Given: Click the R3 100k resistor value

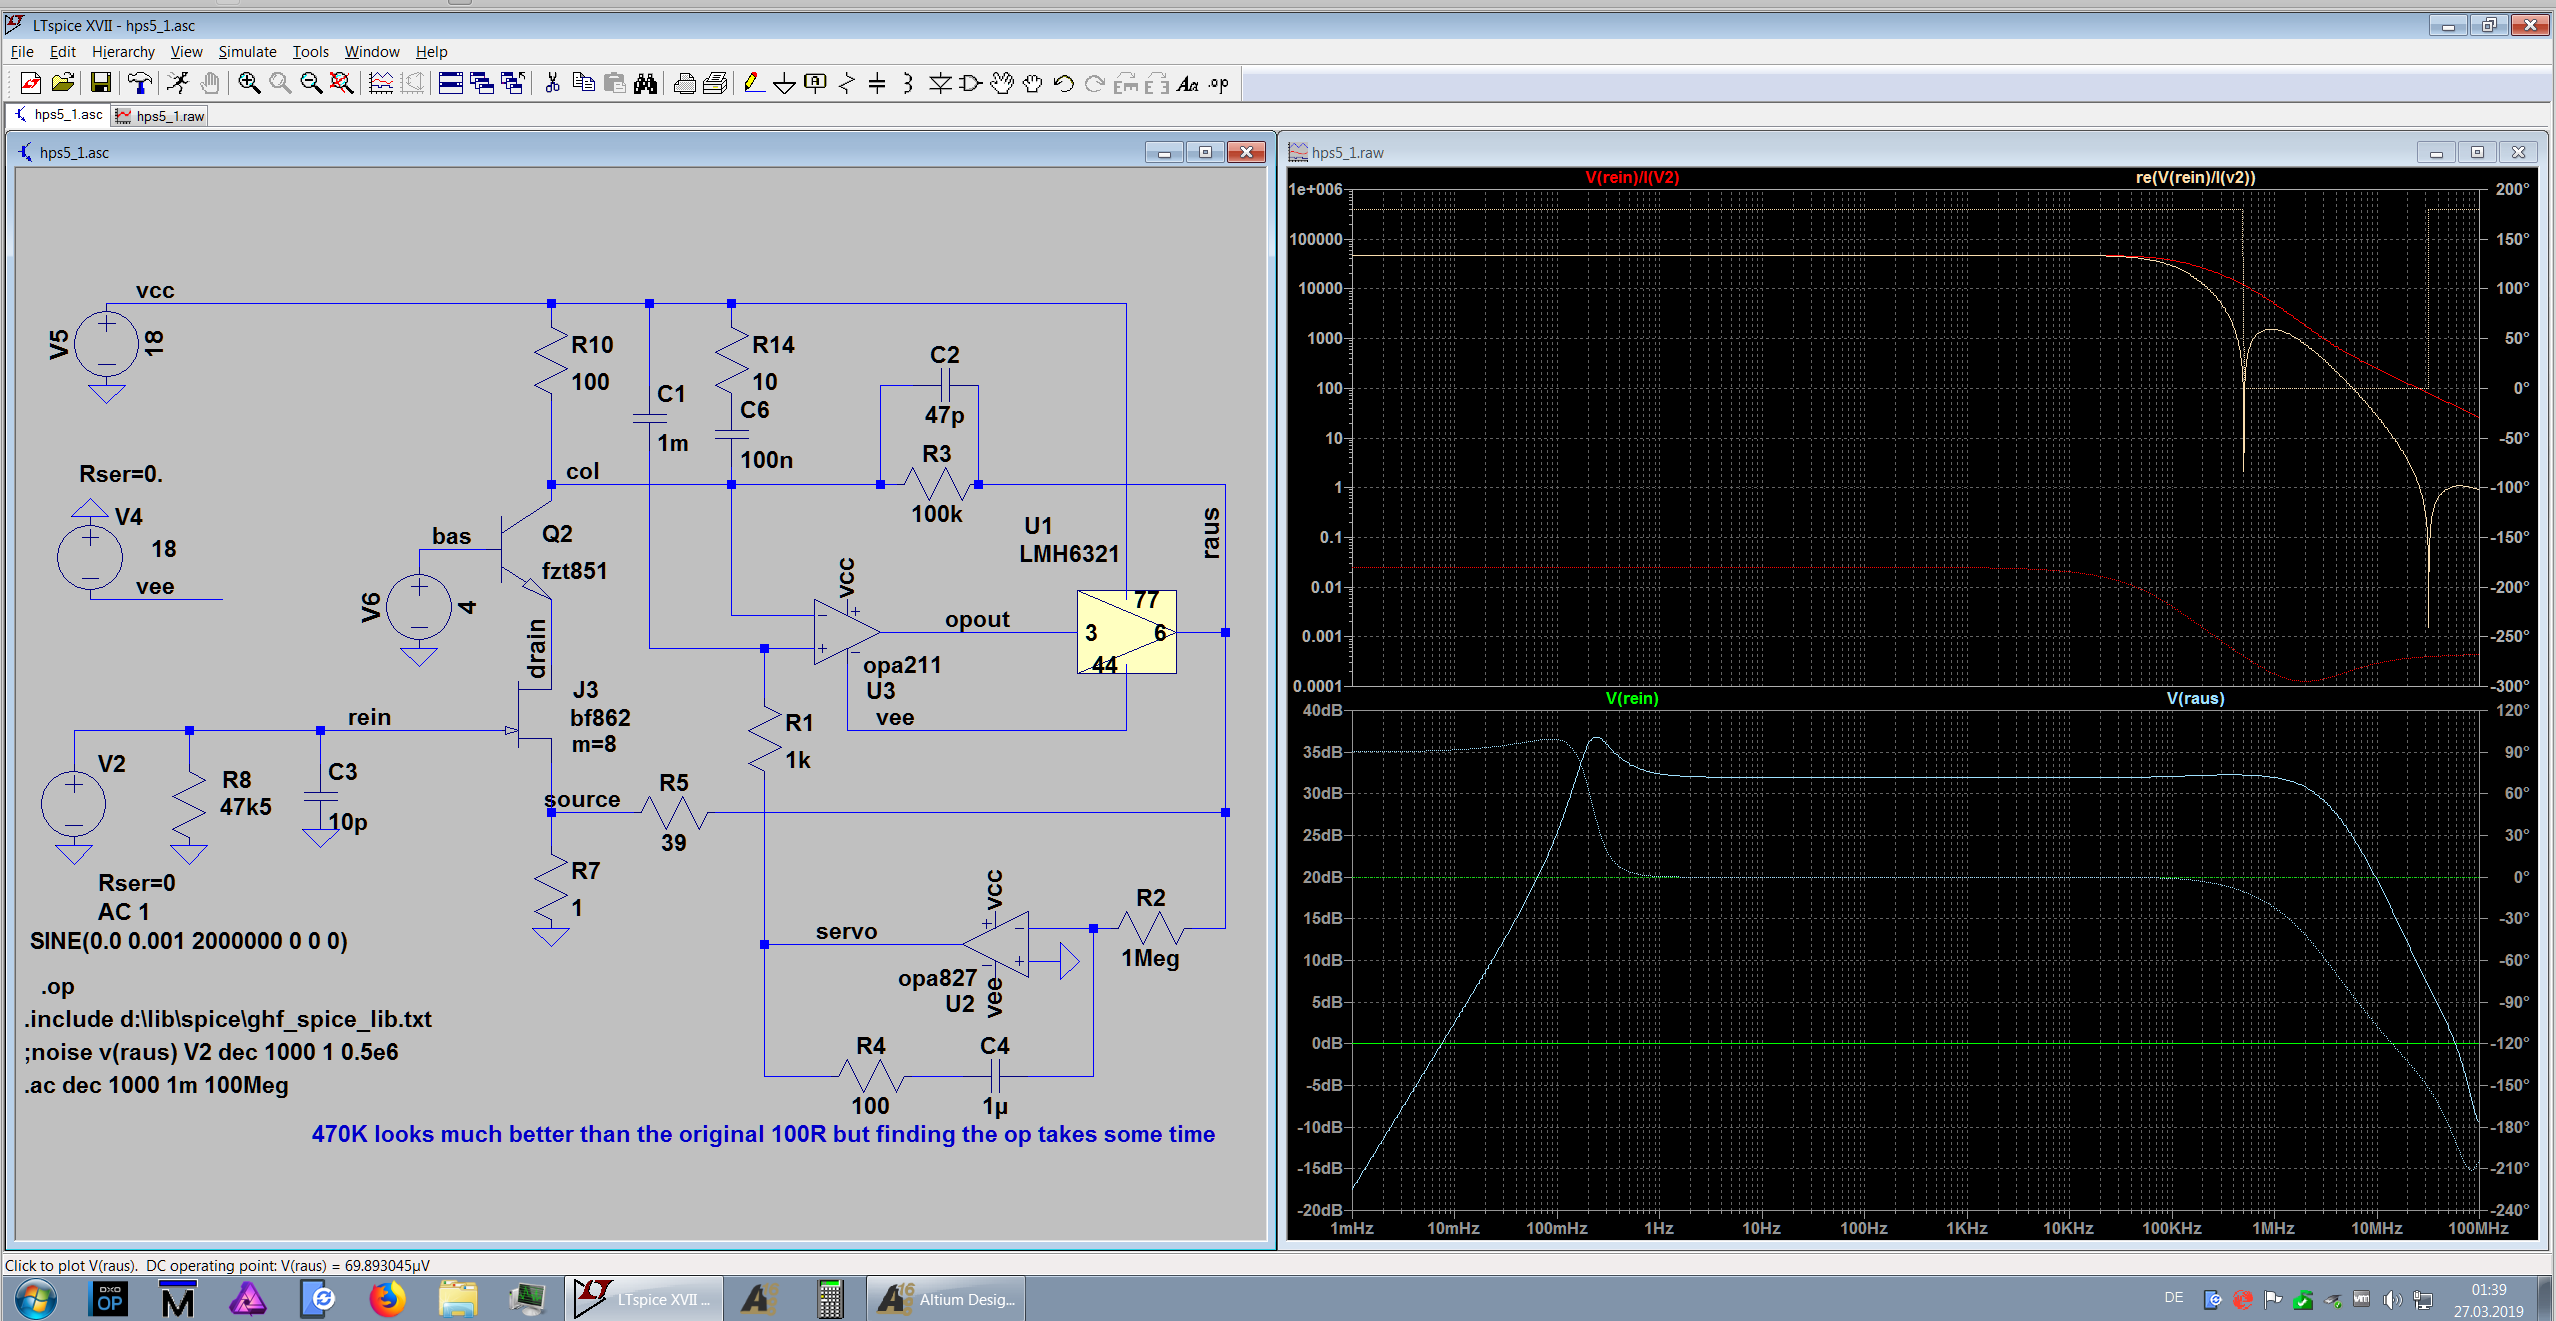Looking at the screenshot, I should point(937,514).
